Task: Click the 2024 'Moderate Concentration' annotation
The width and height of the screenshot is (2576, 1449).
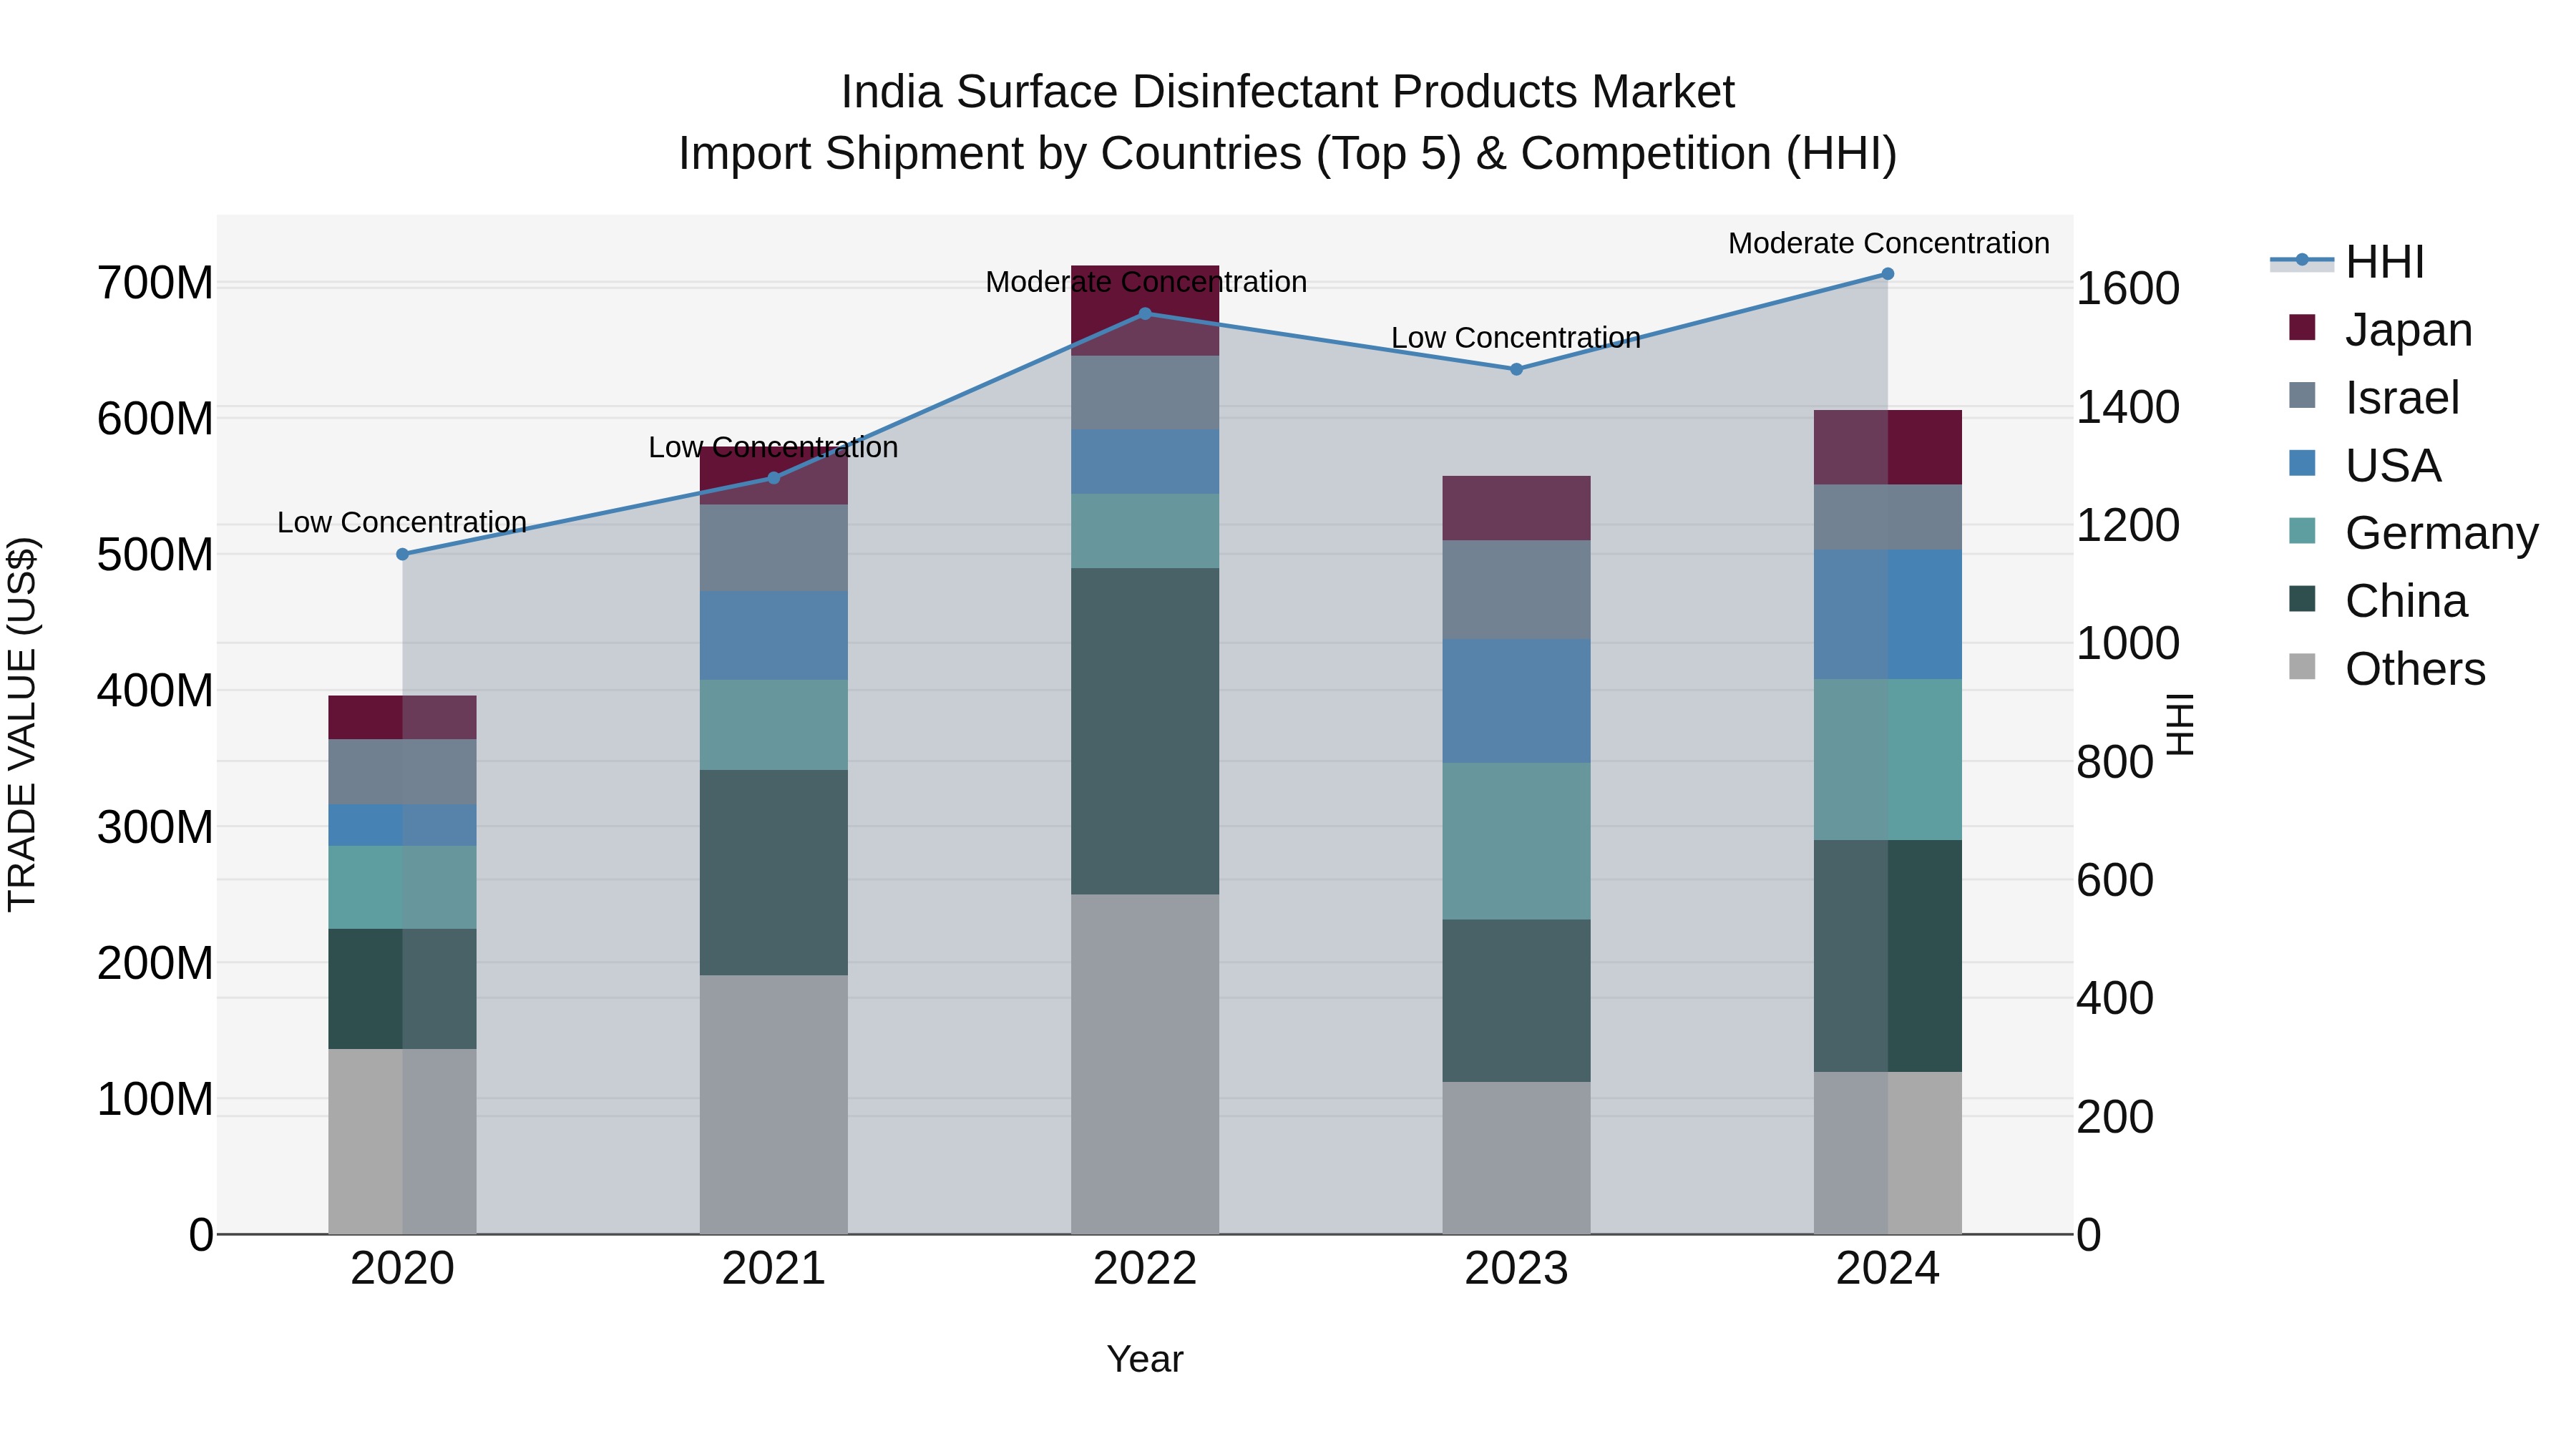Action: pos(1889,243)
